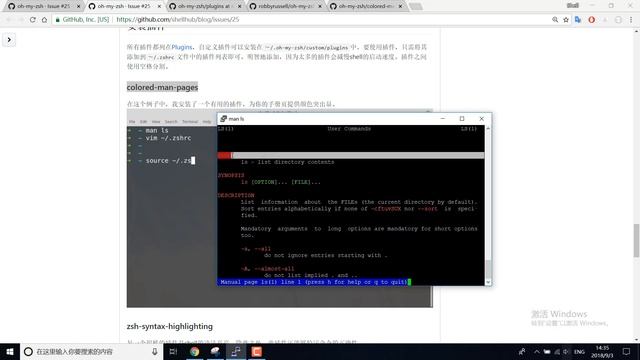The image size is (640, 360).
Task: Switch to oh-my-zsh/plugins tab
Action: [x=203, y=6]
